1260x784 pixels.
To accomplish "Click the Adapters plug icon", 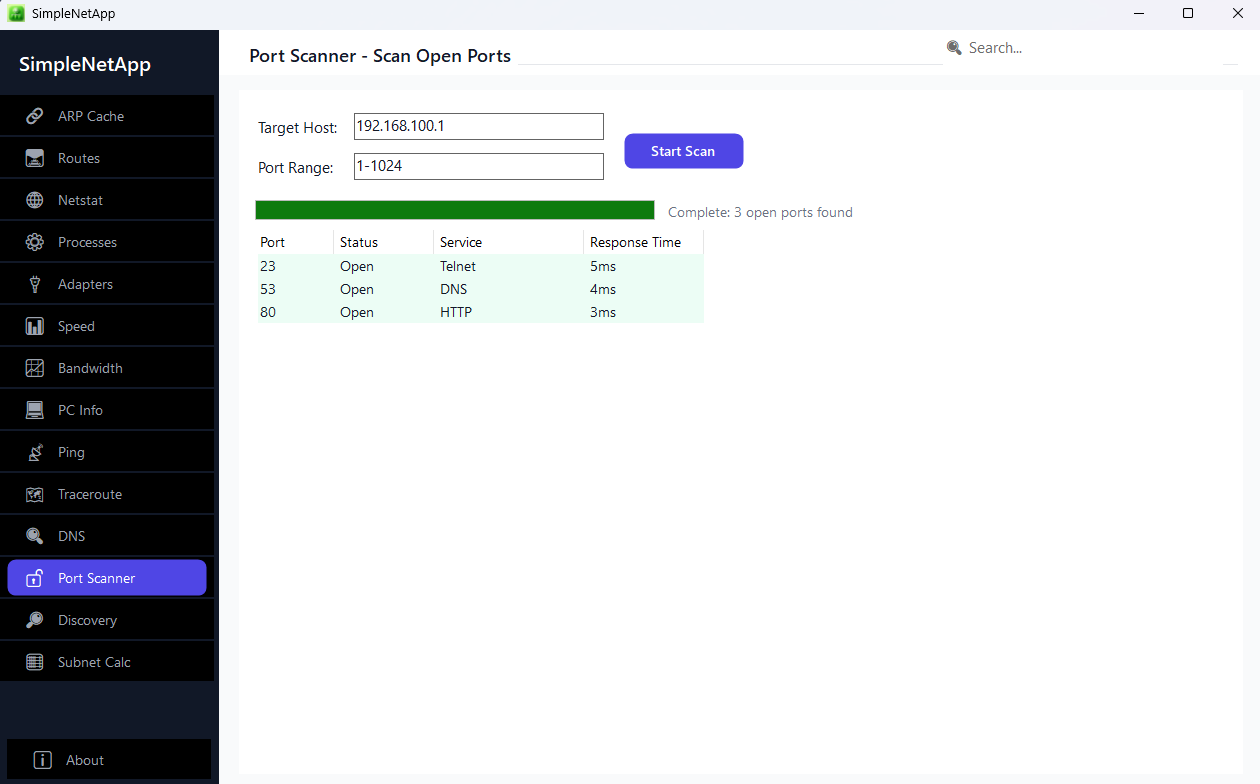I will tap(35, 284).
